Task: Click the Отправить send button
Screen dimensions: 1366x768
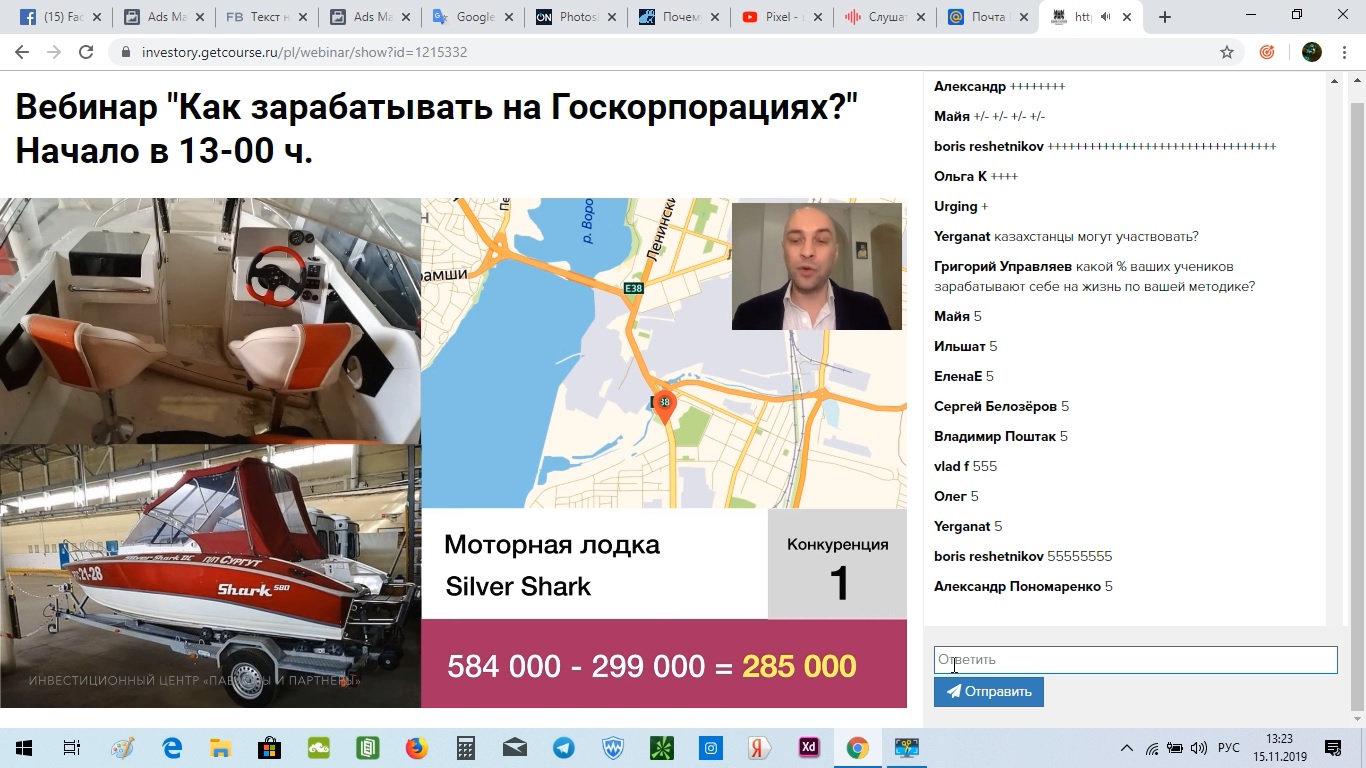Action: tap(988, 691)
